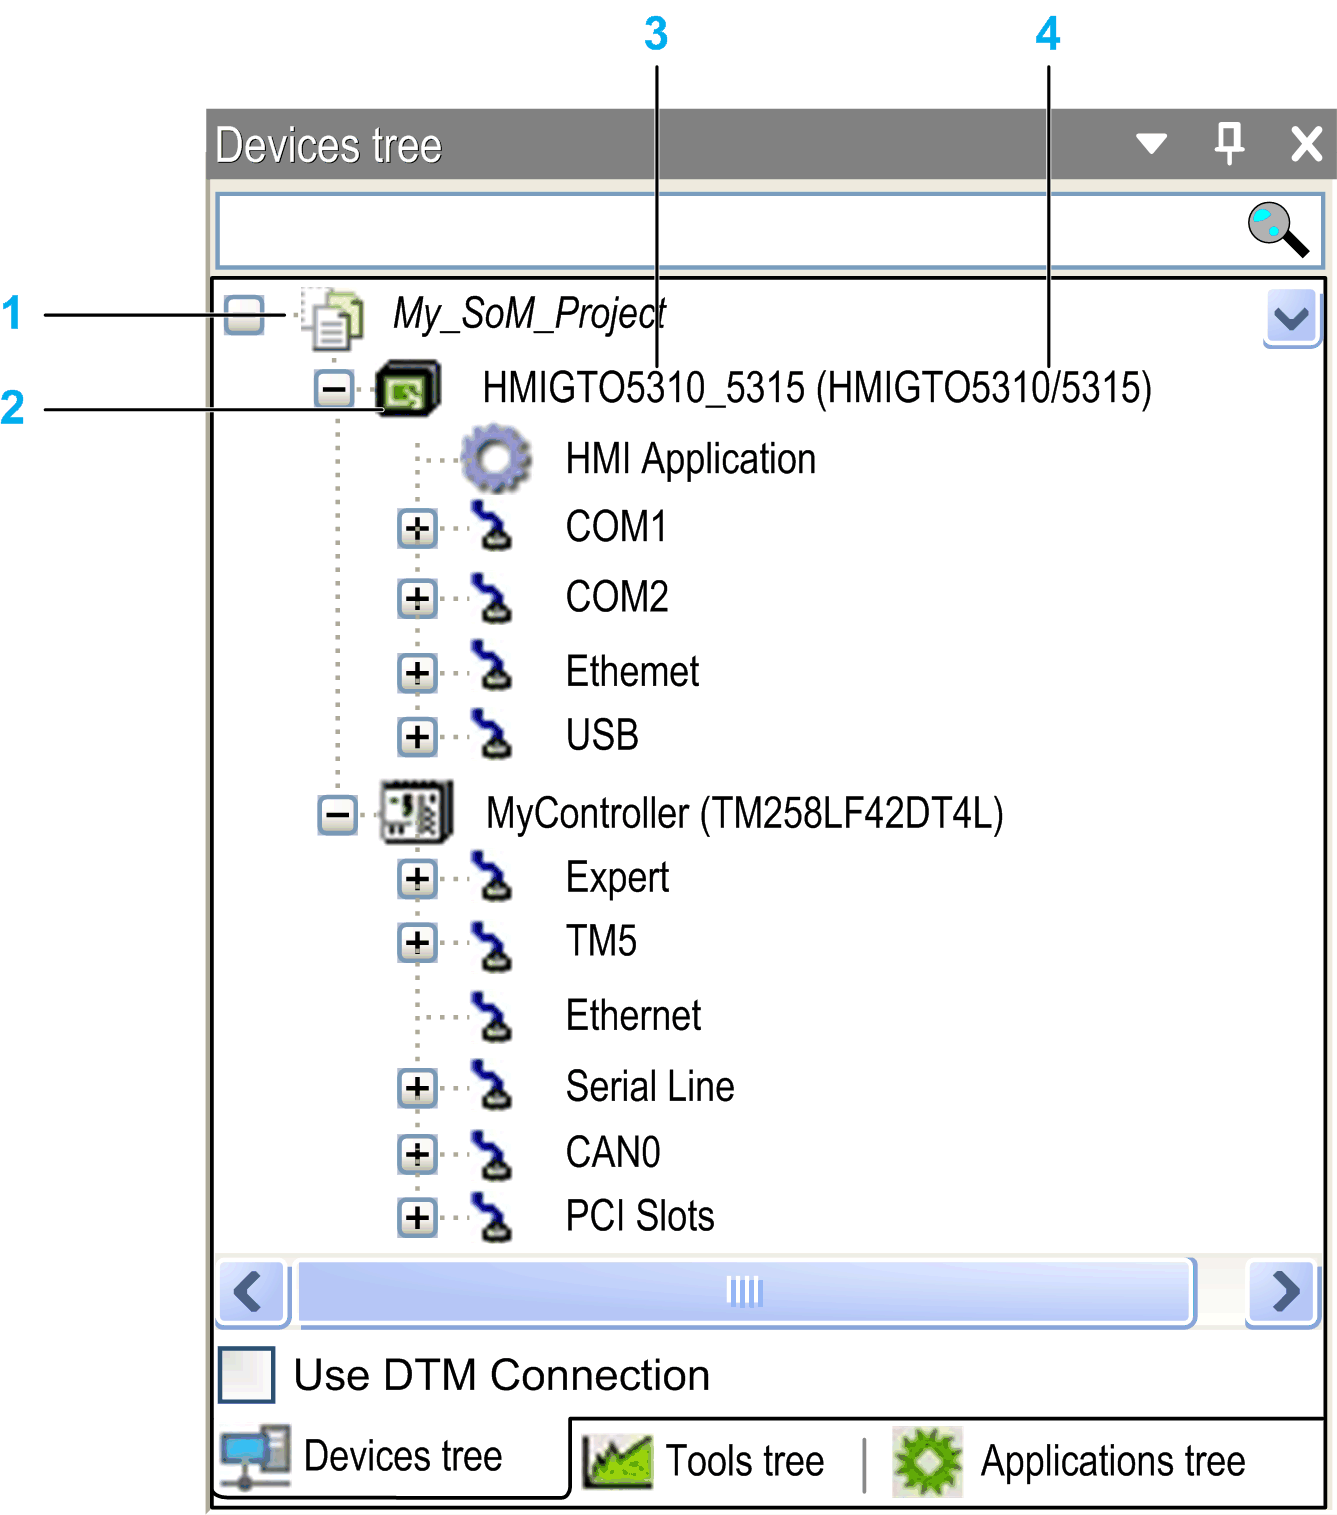1337x1515 pixels.
Task: Select the USB text label
Action: [602, 735]
